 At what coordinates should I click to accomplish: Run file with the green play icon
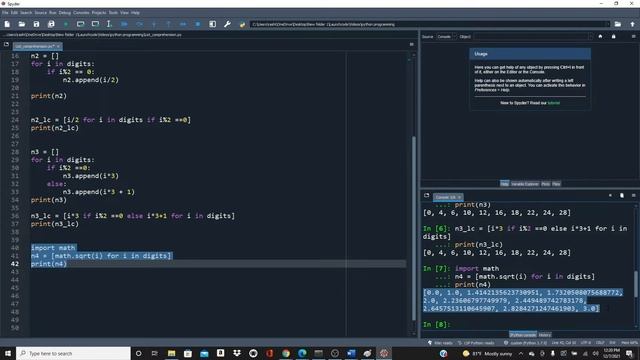coord(66,24)
